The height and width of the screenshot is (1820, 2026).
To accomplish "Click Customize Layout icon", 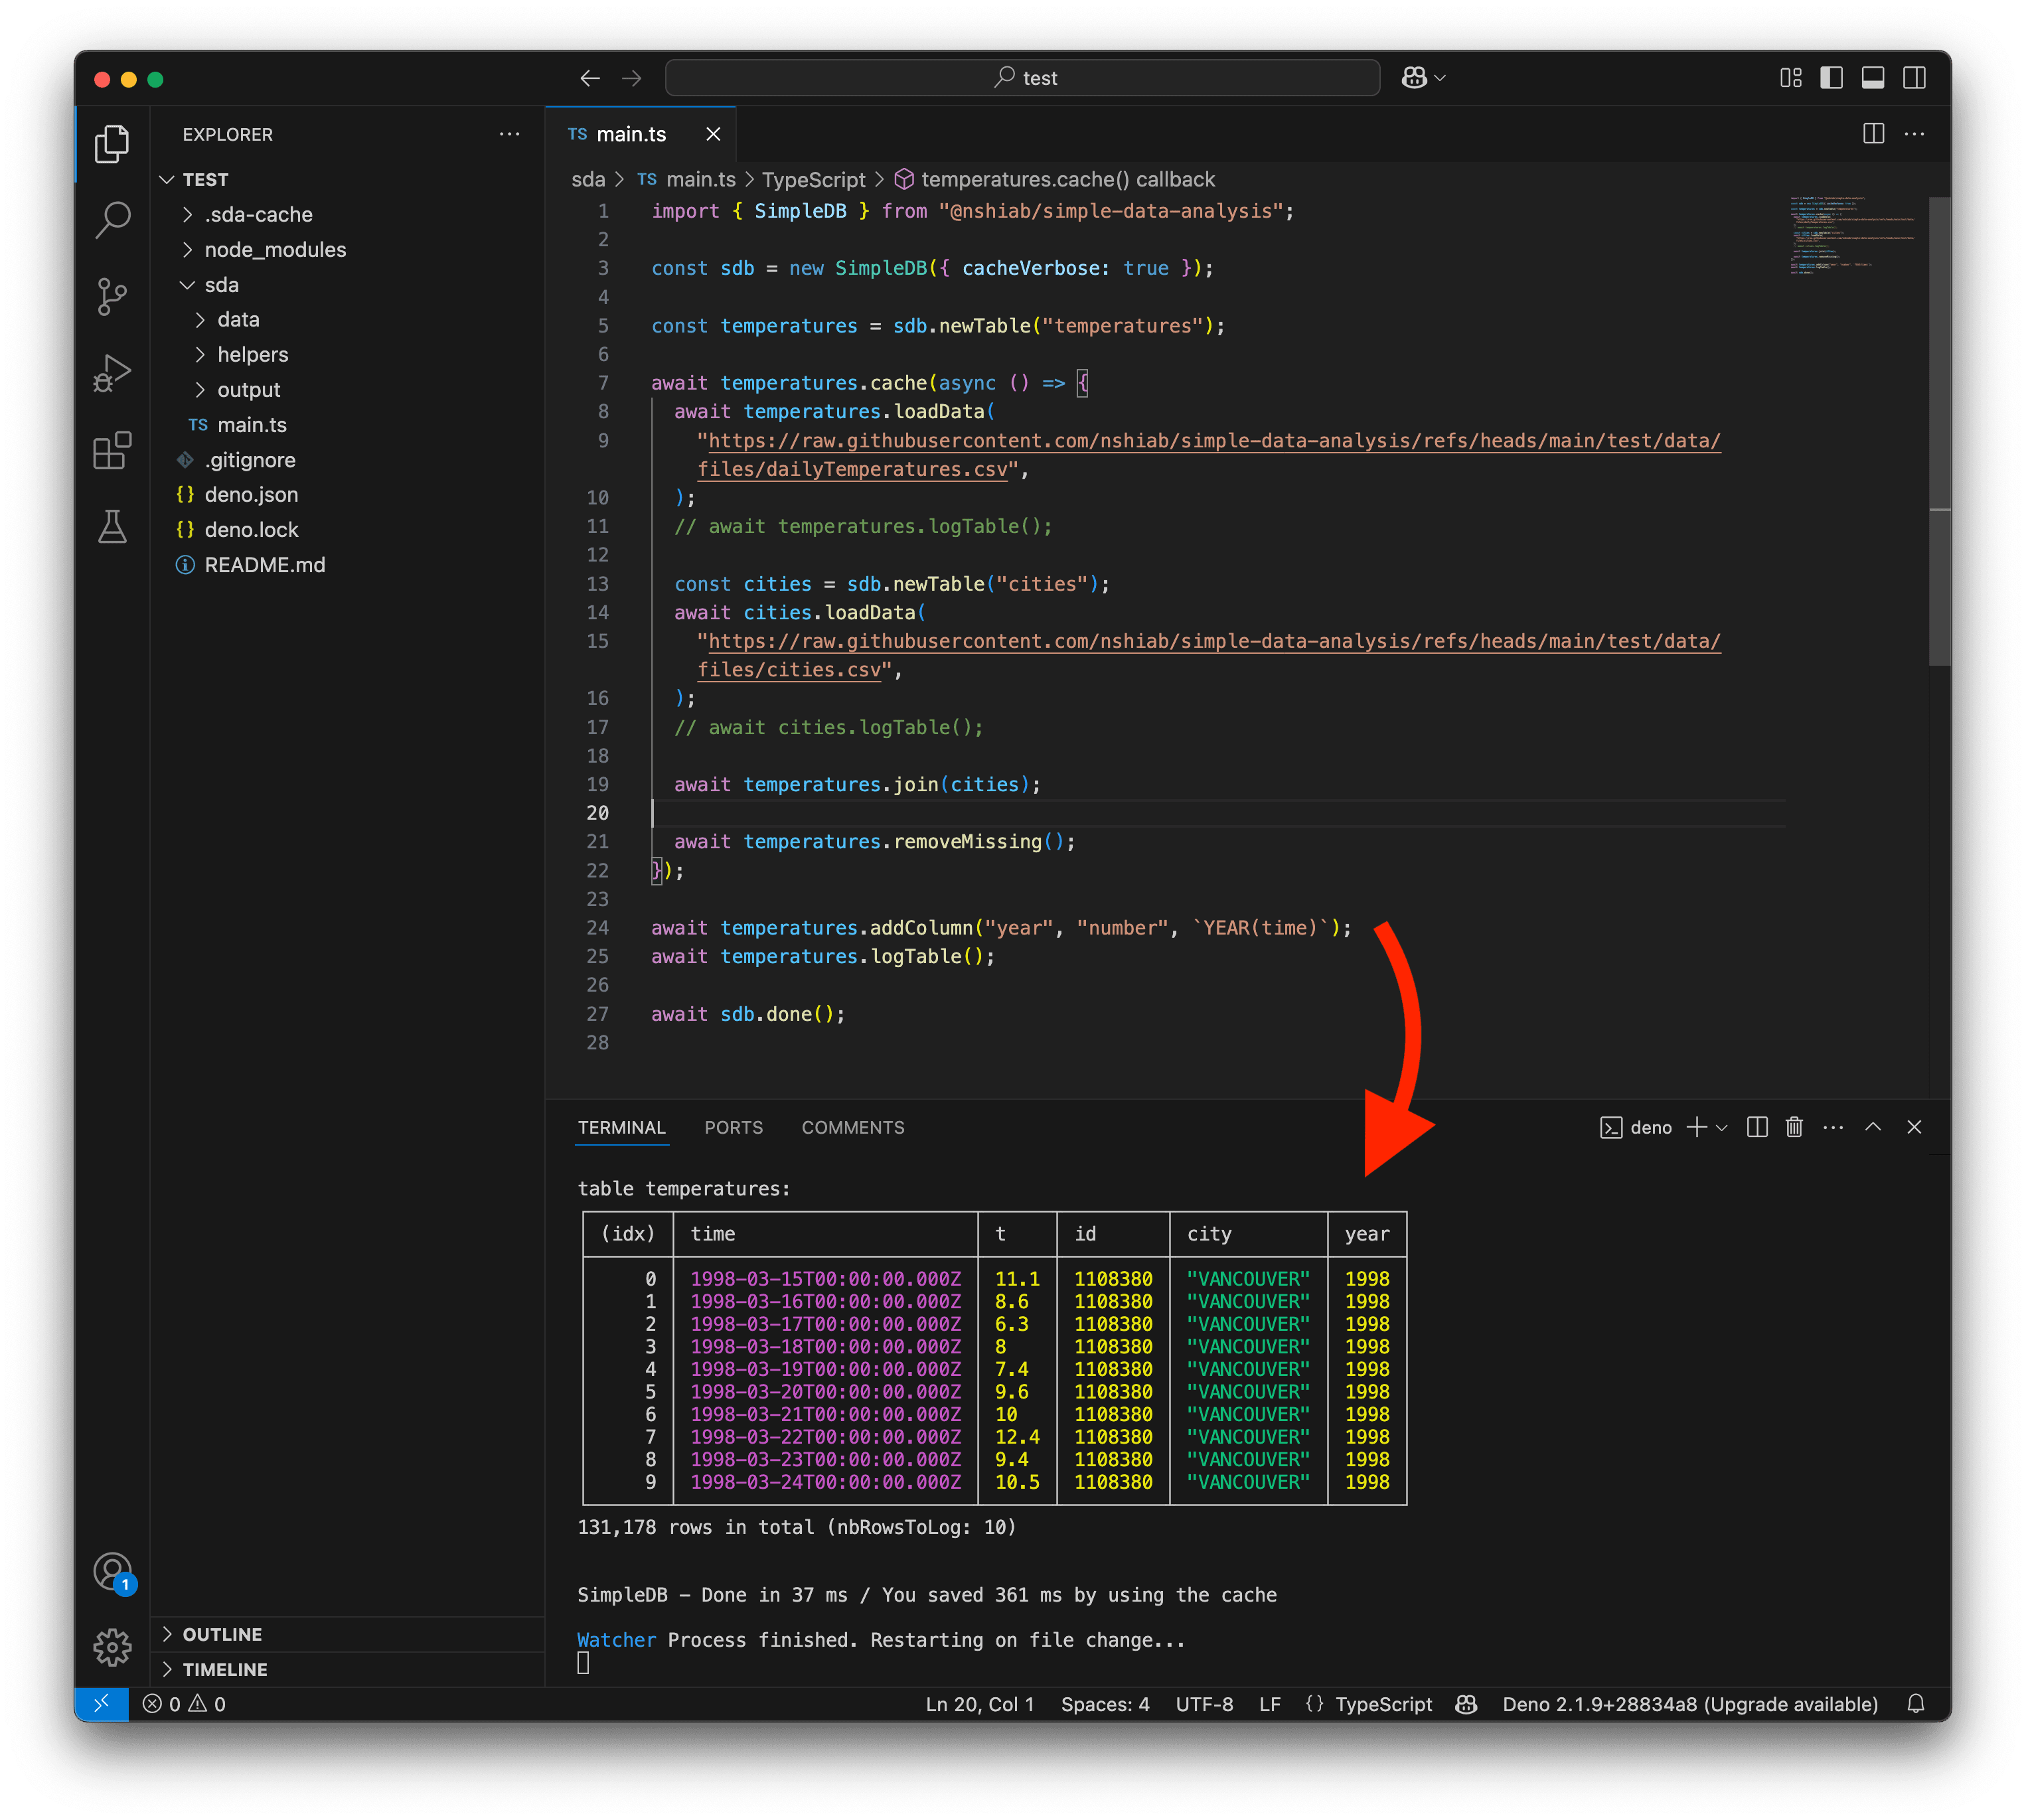I will [1790, 78].
